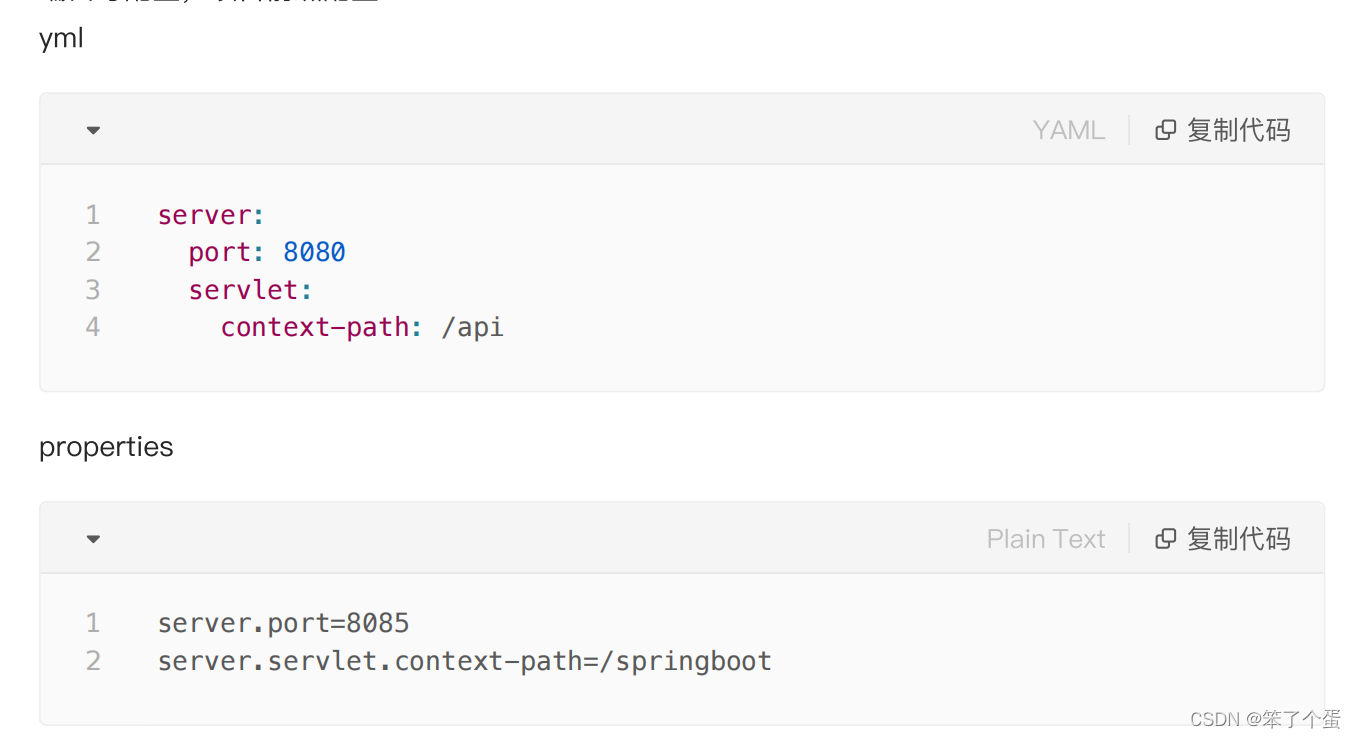Click the 复制代码 button for the yml snippet

pyautogui.click(x=1239, y=129)
